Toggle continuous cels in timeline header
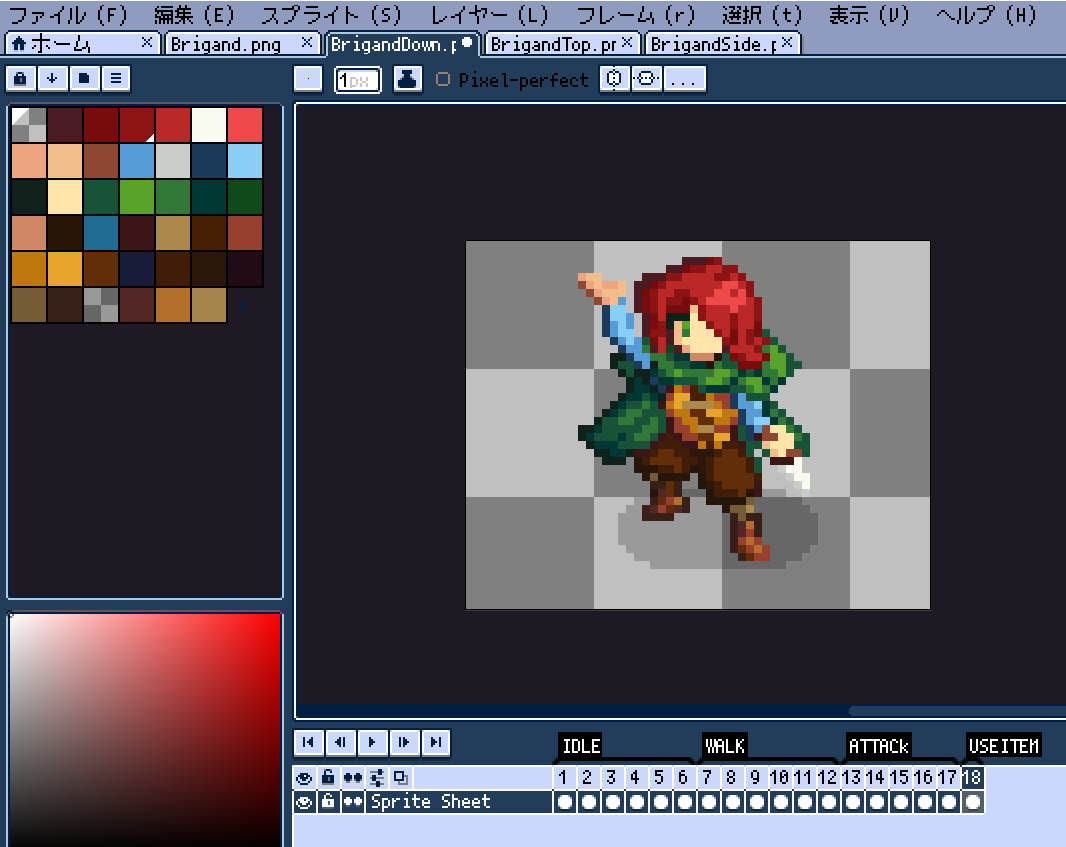 click(x=353, y=778)
